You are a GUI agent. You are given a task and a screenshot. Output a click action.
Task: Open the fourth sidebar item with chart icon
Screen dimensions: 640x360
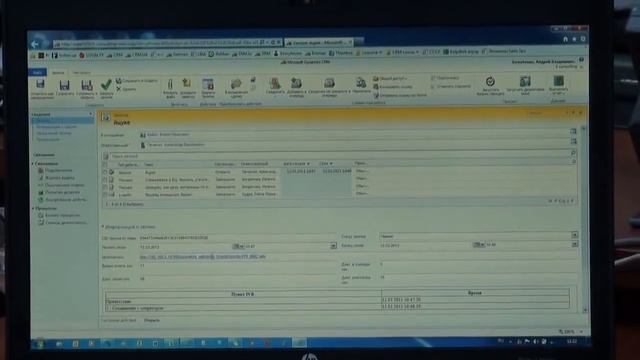click(59, 192)
